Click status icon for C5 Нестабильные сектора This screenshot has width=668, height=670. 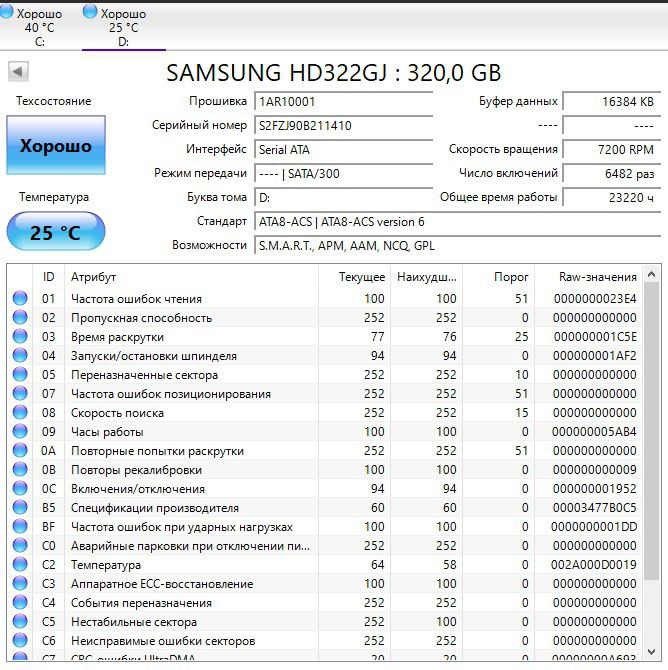click(x=20, y=621)
